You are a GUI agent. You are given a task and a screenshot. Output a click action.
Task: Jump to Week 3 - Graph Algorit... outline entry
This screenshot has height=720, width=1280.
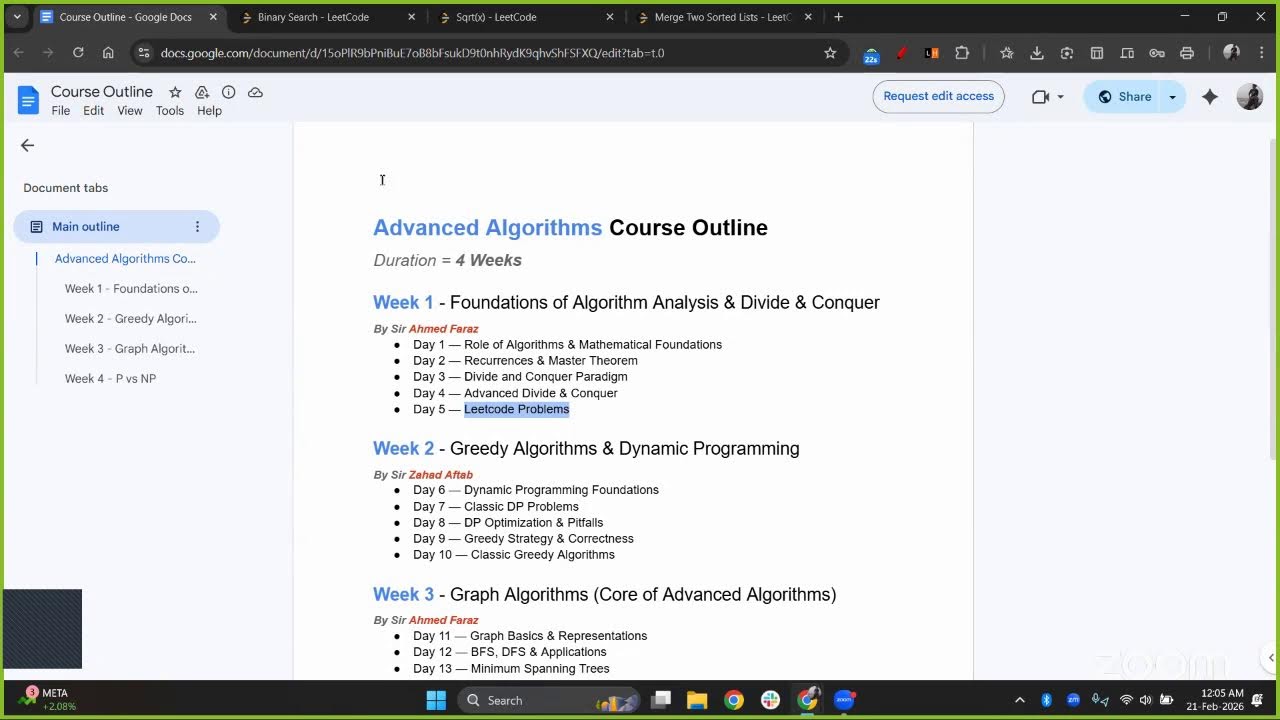pos(129,349)
